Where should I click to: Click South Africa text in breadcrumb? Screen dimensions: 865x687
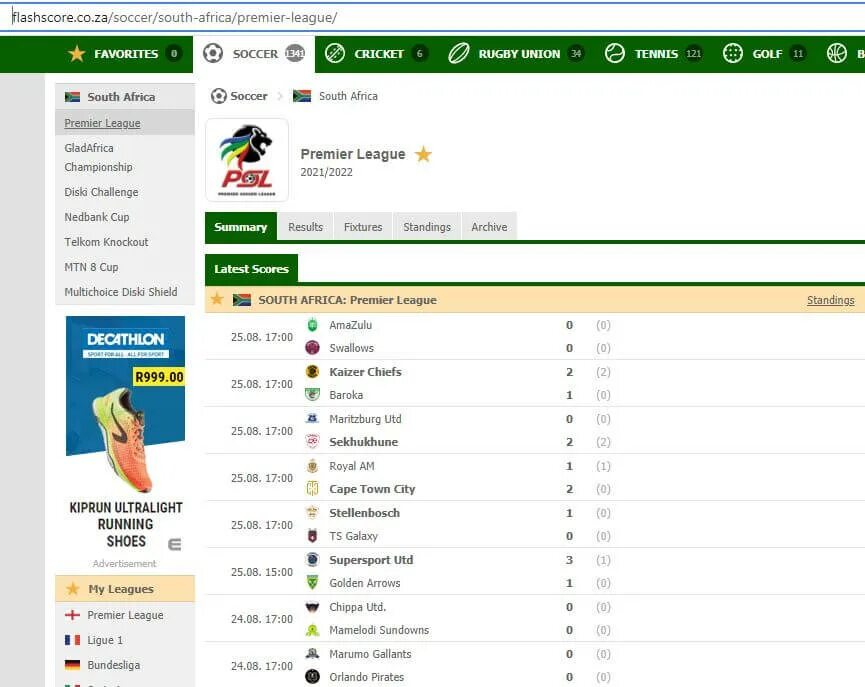pos(348,96)
